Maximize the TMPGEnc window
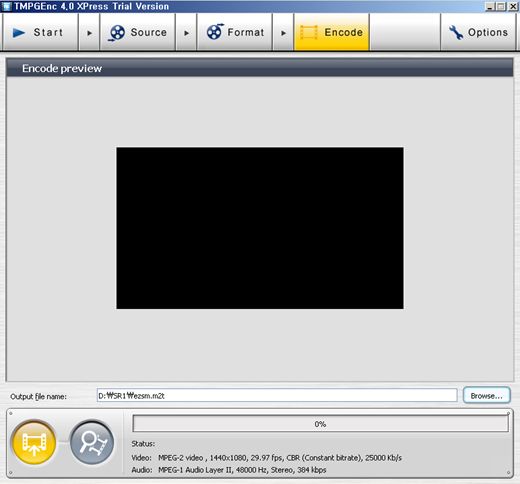This screenshot has height=484, width=520. 501,6
